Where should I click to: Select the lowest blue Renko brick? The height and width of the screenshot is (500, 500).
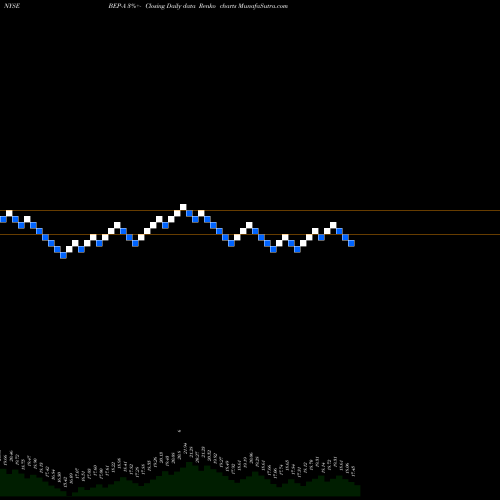click(x=63, y=255)
